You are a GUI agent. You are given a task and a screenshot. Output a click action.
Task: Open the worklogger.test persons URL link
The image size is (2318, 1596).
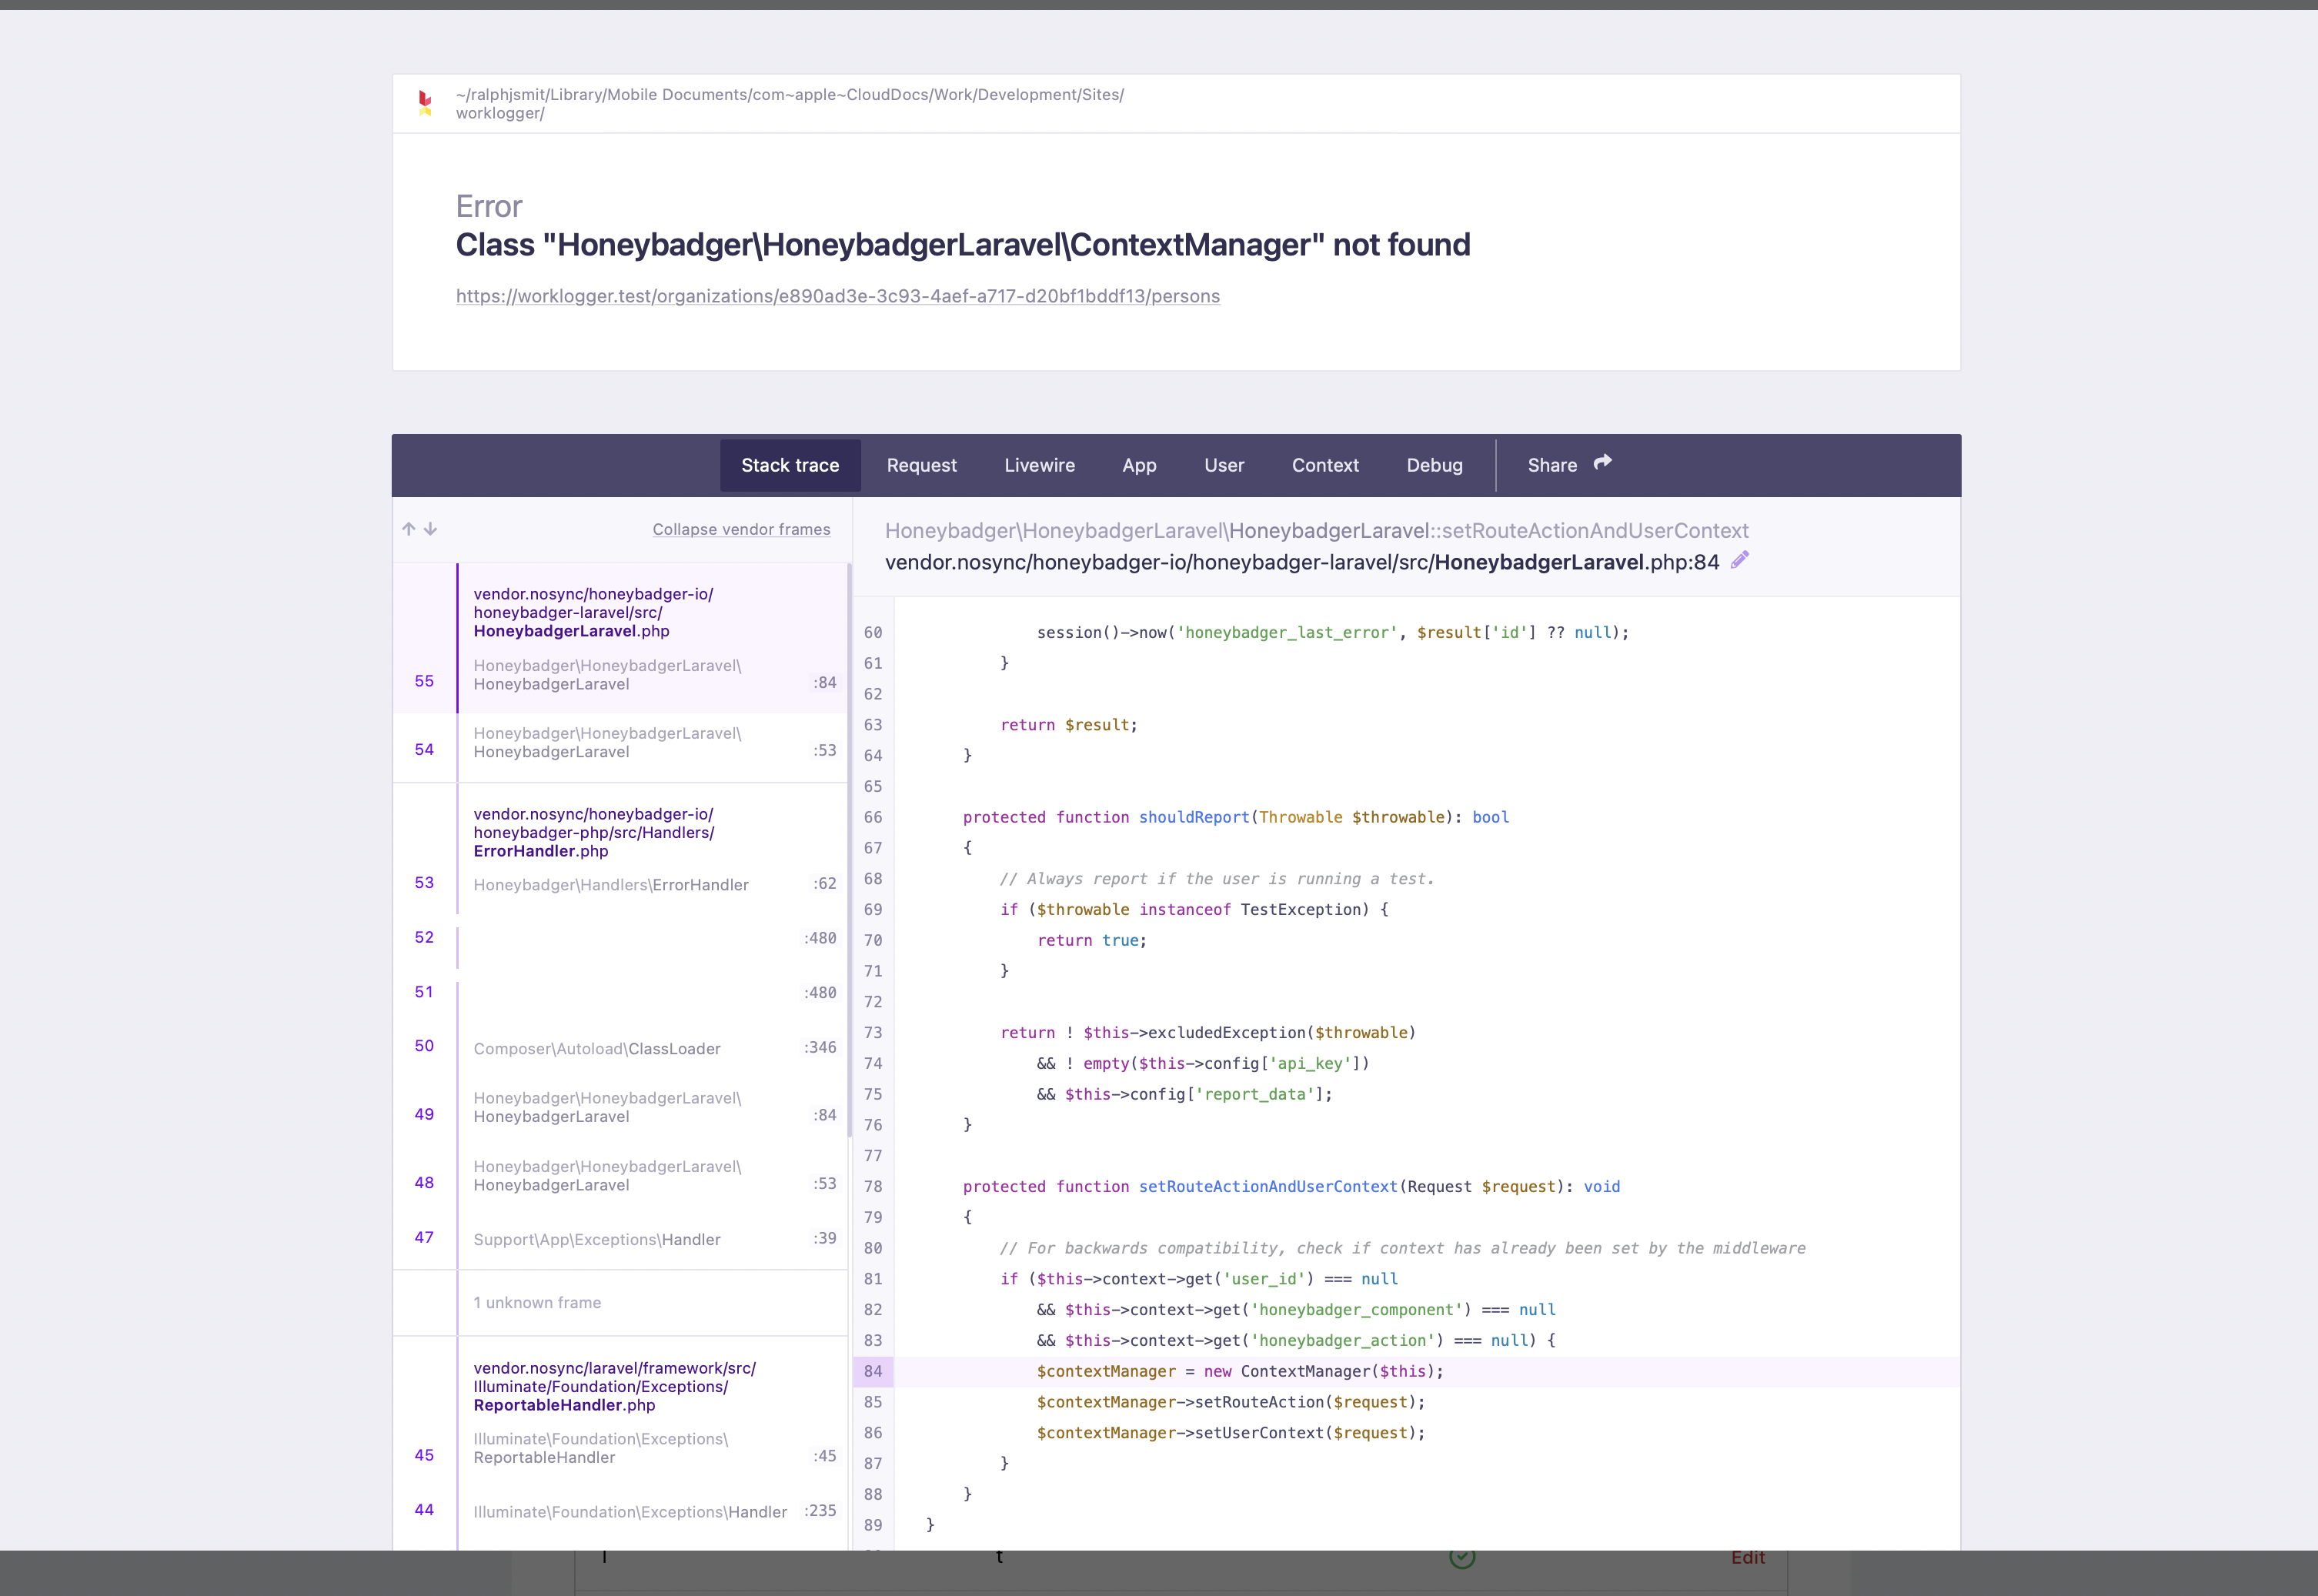pyautogui.click(x=837, y=296)
